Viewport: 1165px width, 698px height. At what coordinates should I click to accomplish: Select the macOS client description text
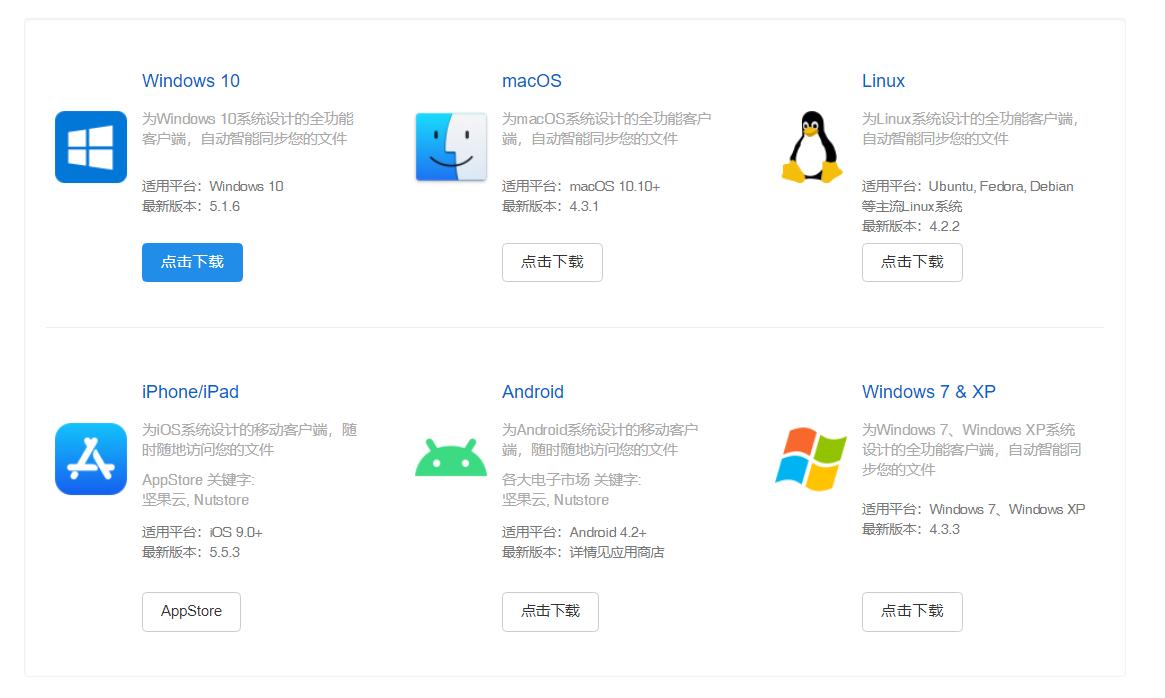pyautogui.click(x=606, y=129)
